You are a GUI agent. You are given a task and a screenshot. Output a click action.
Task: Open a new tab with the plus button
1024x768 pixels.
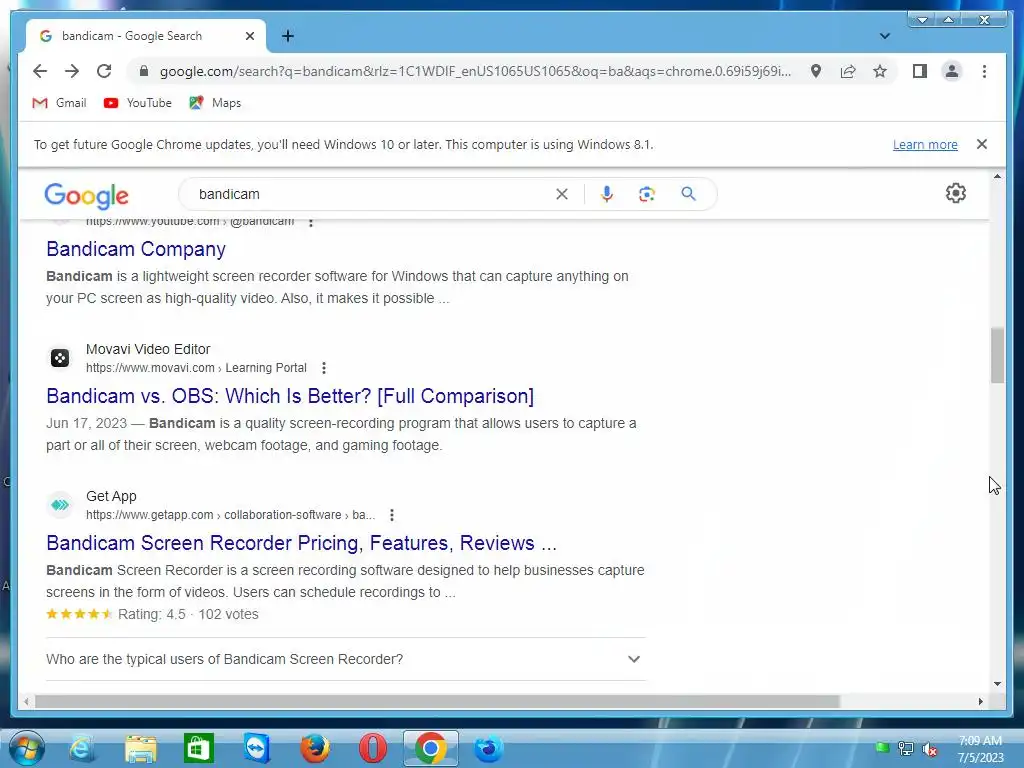(288, 36)
